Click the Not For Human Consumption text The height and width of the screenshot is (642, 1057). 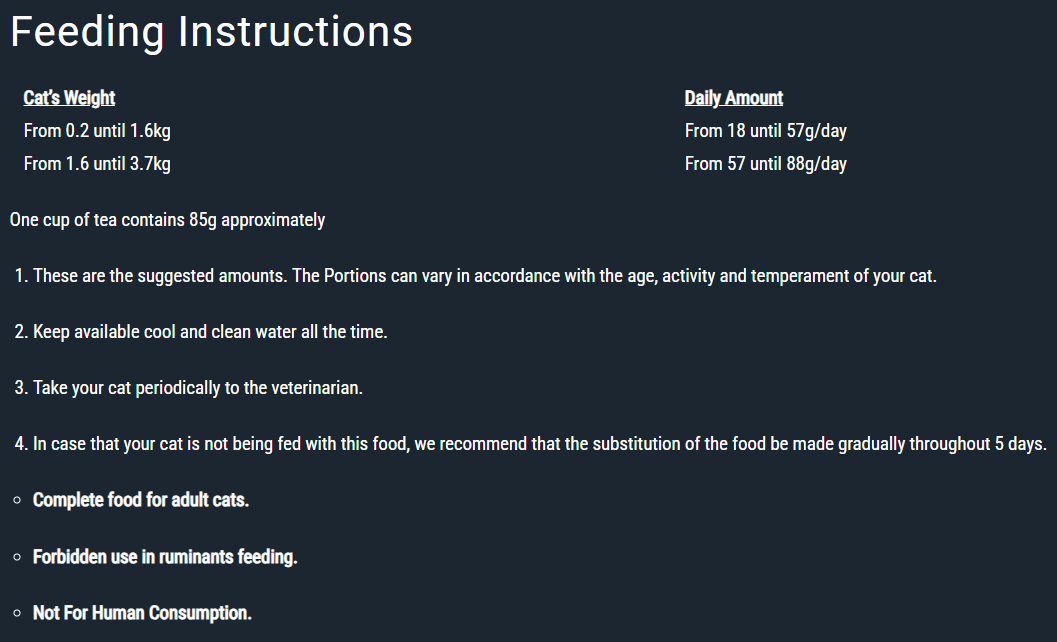coord(142,612)
